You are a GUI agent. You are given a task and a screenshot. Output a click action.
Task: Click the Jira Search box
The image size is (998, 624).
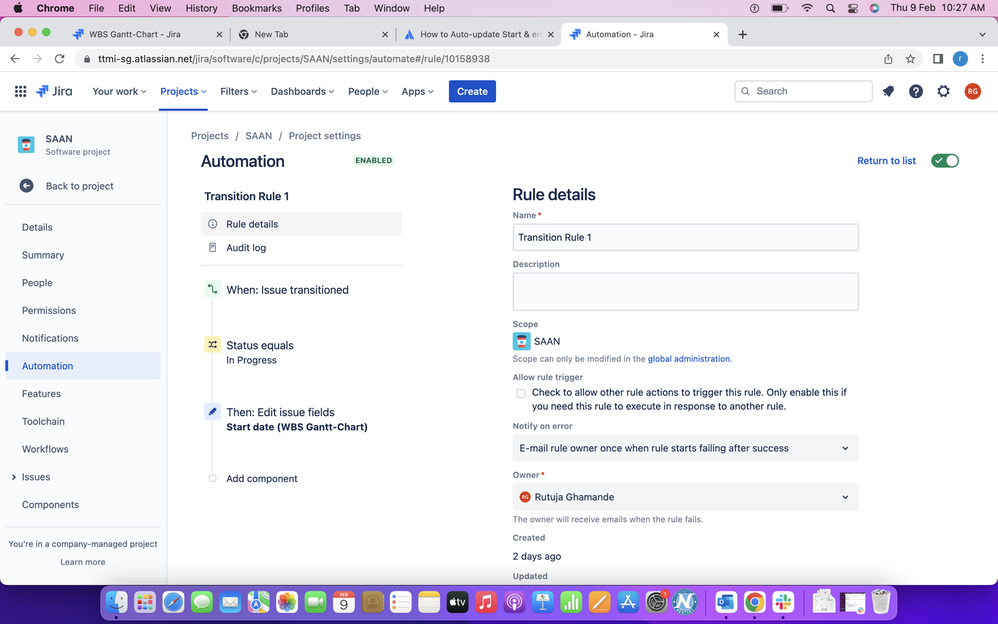pos(803,91)
